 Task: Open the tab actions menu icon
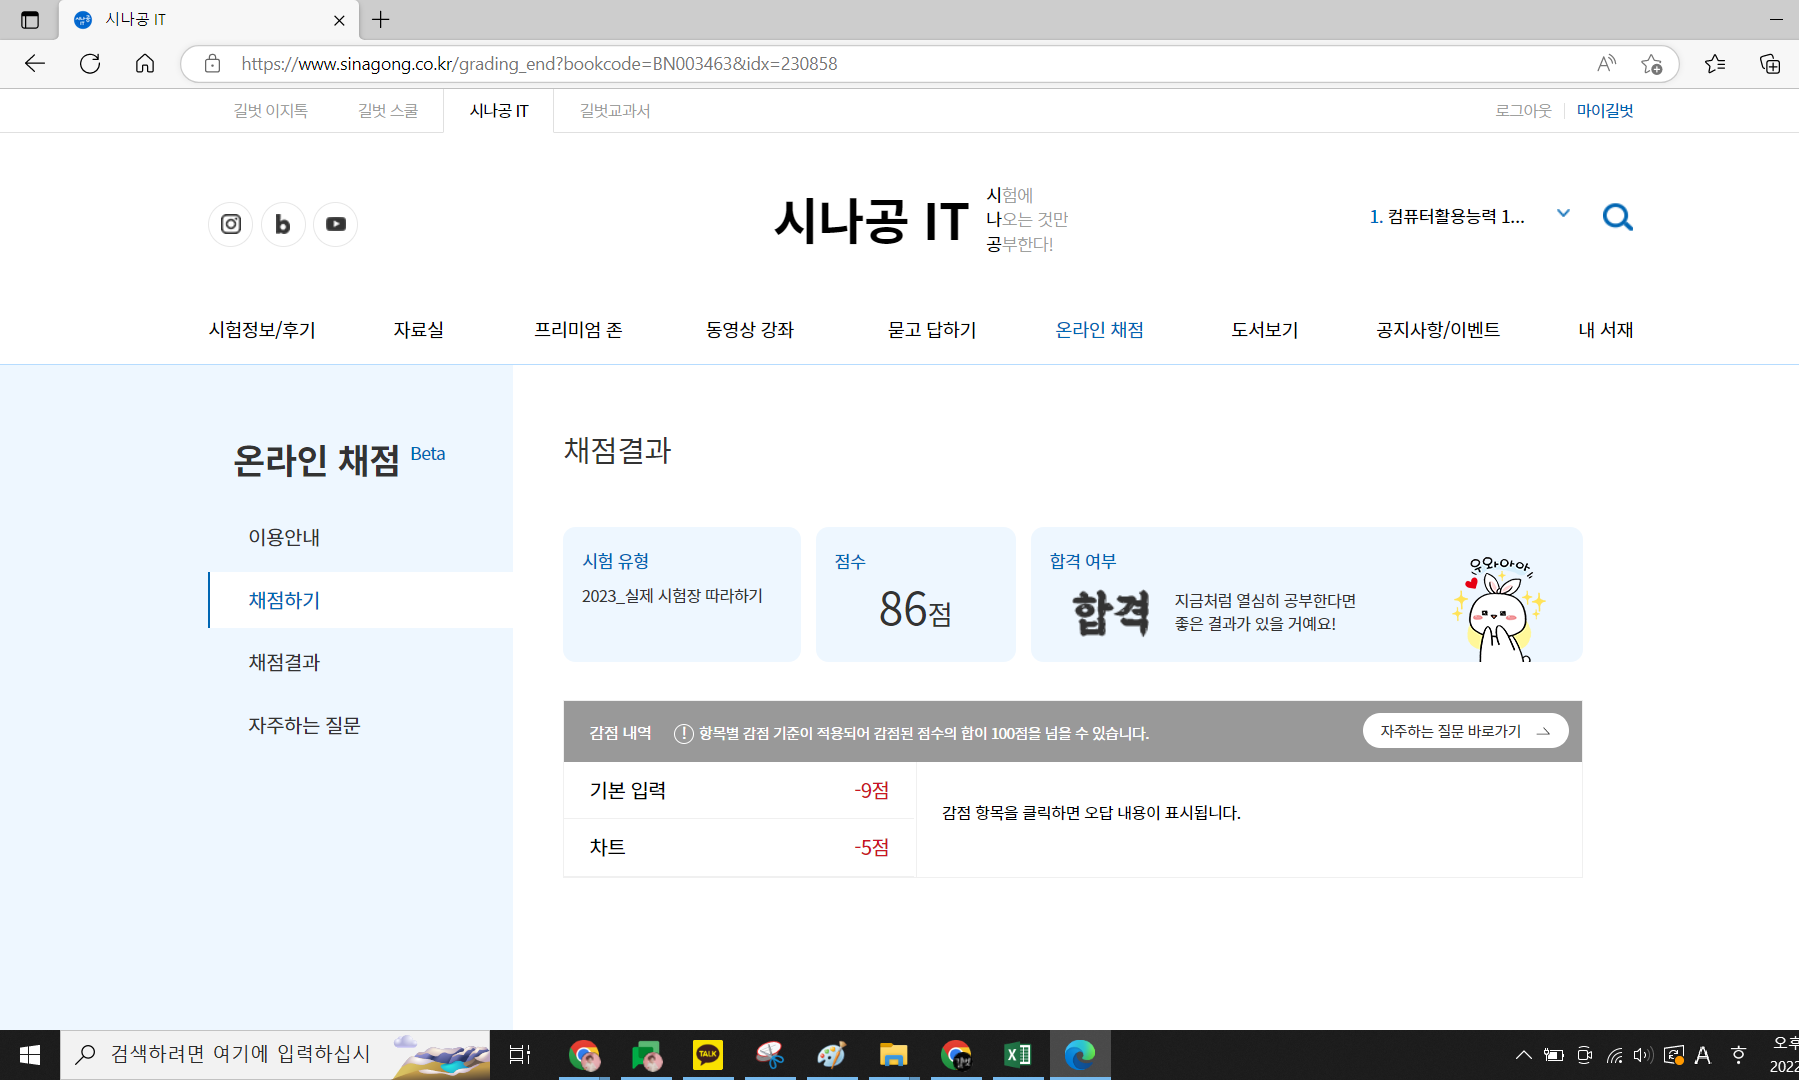coord(30,19)
